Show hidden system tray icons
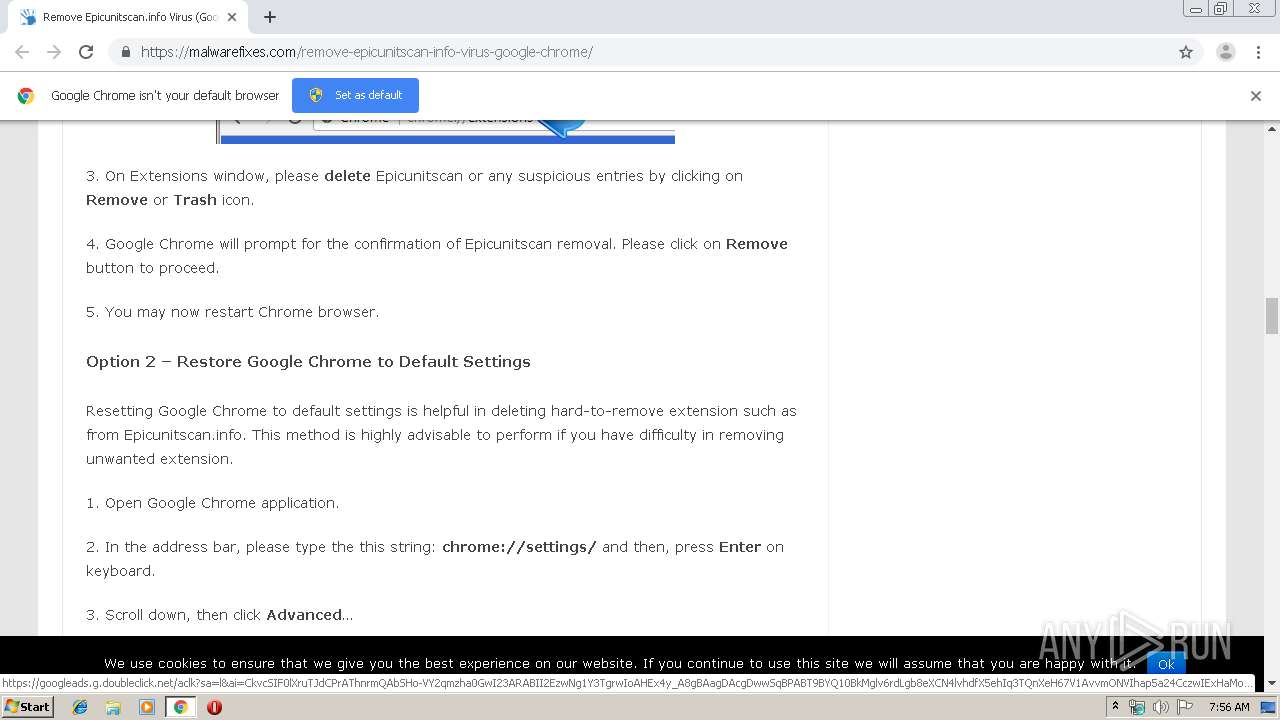1280x720 pixels. (1115, 707)
